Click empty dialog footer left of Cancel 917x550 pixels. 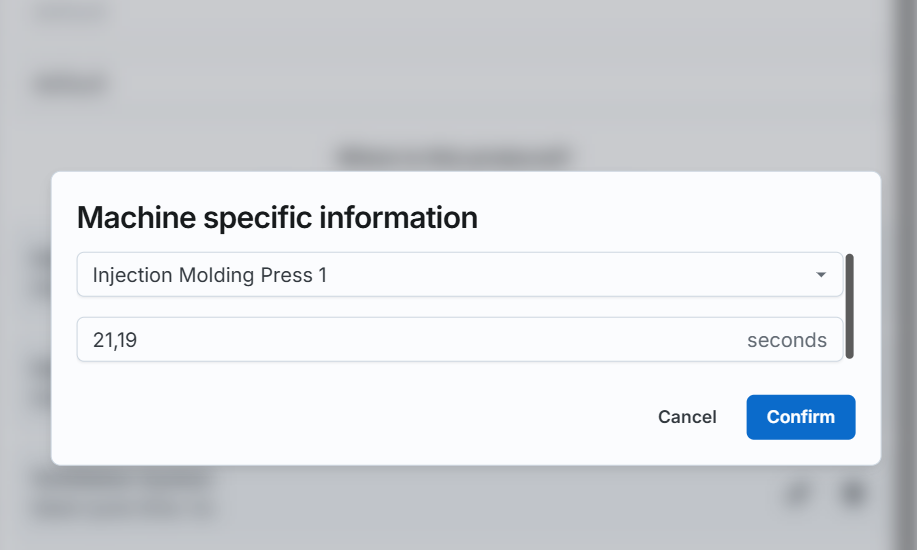click(x=351, y=417)
